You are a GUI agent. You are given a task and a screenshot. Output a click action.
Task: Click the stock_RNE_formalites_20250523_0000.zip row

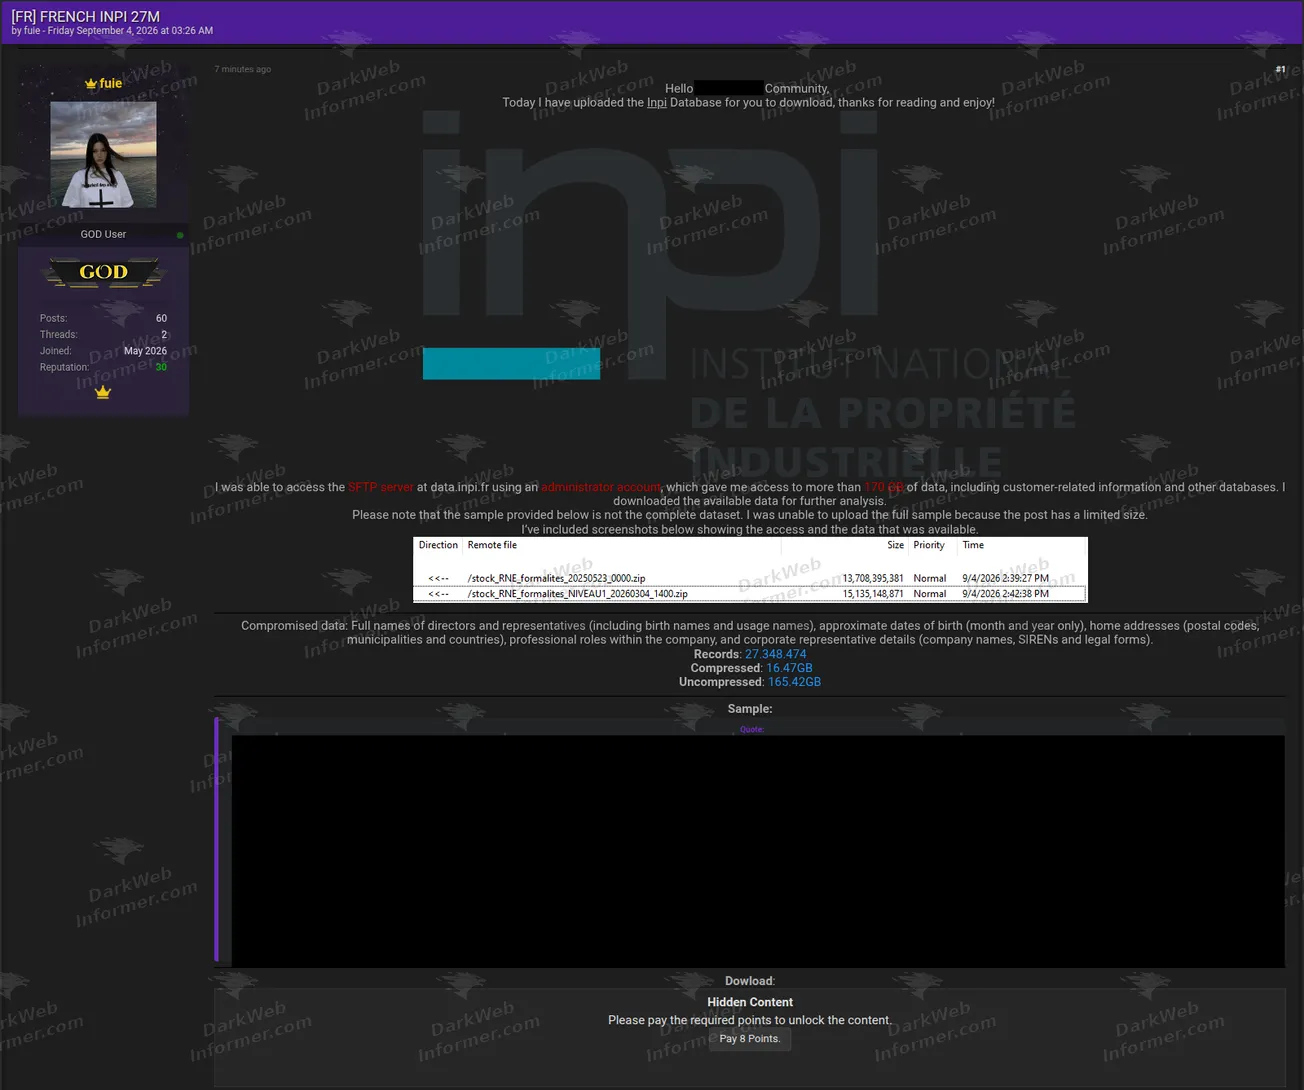pyautogui.click(x=750, y=578)
